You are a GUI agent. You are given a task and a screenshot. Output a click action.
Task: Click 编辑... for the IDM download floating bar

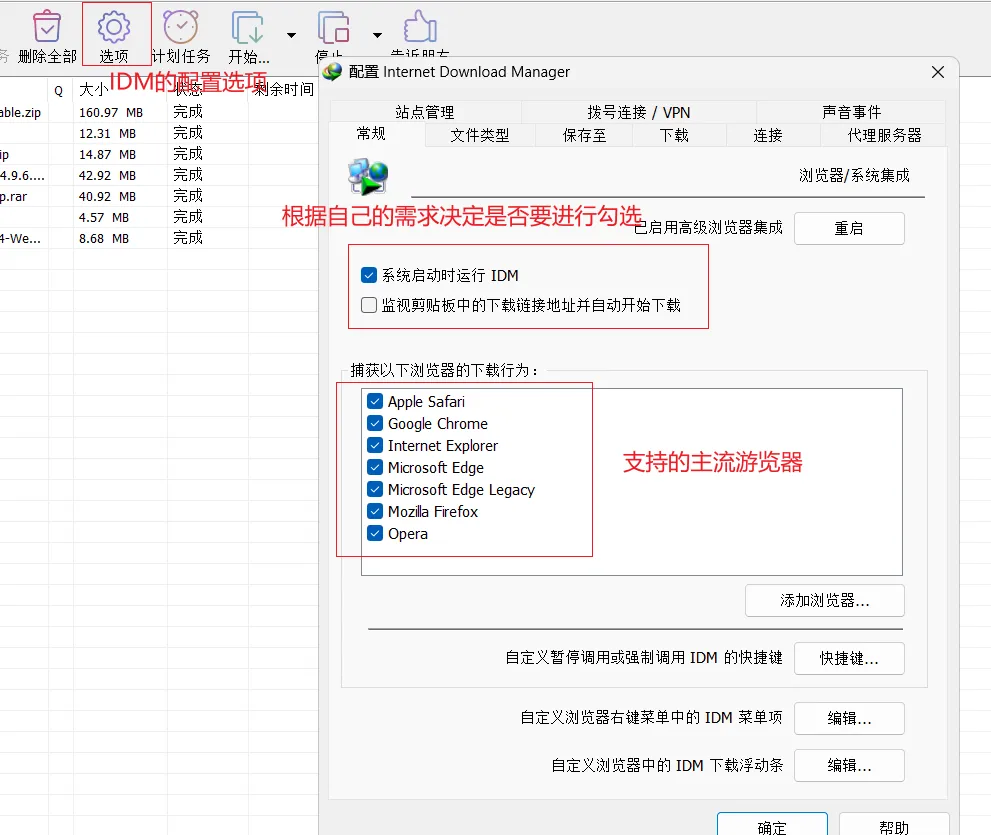point(849,765)
